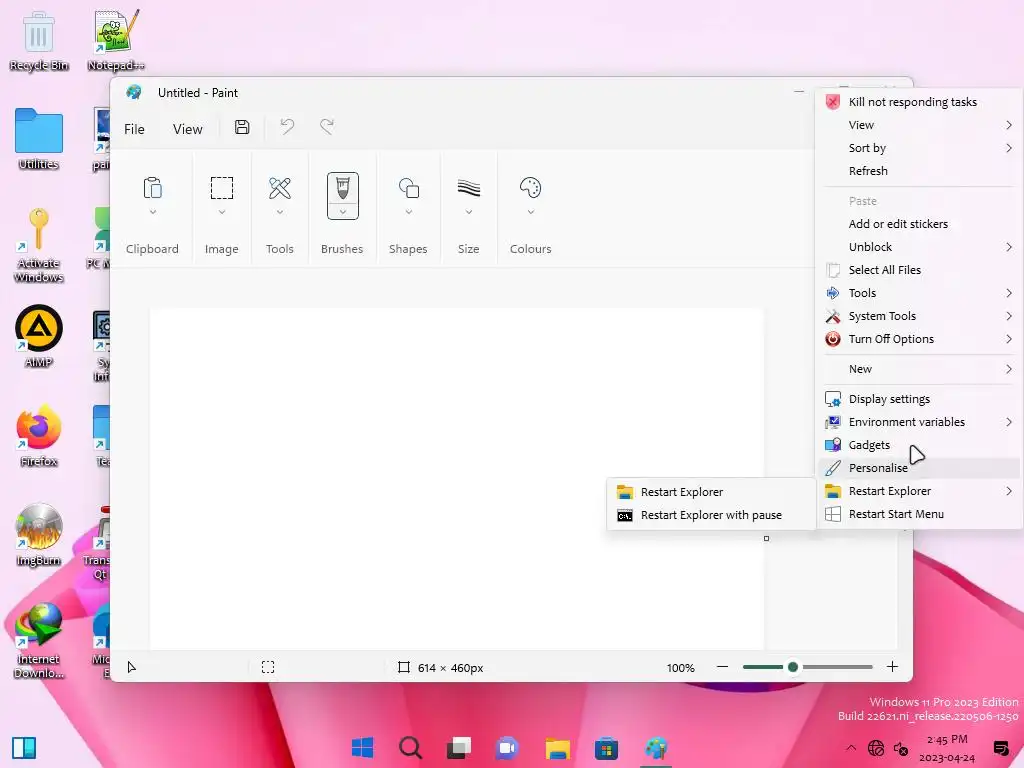Open Search from the taskbar
This screenshot has height=768, width=1024.
[x=411, y=747]
